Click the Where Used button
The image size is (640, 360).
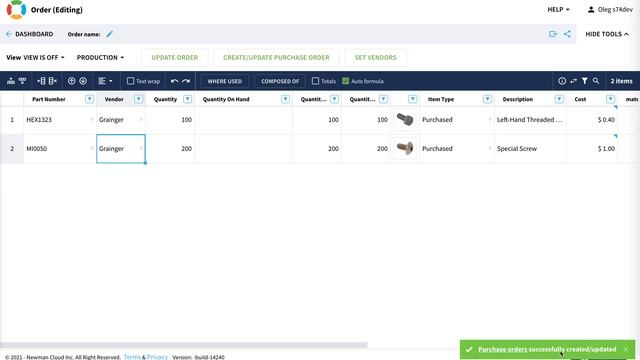pyautogui.click(x=224, y=81)
